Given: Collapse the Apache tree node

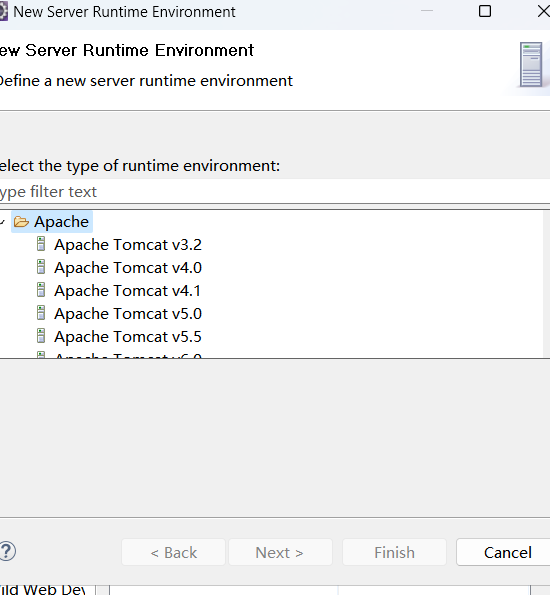Looking at the screenshot, I should [2, 222].
